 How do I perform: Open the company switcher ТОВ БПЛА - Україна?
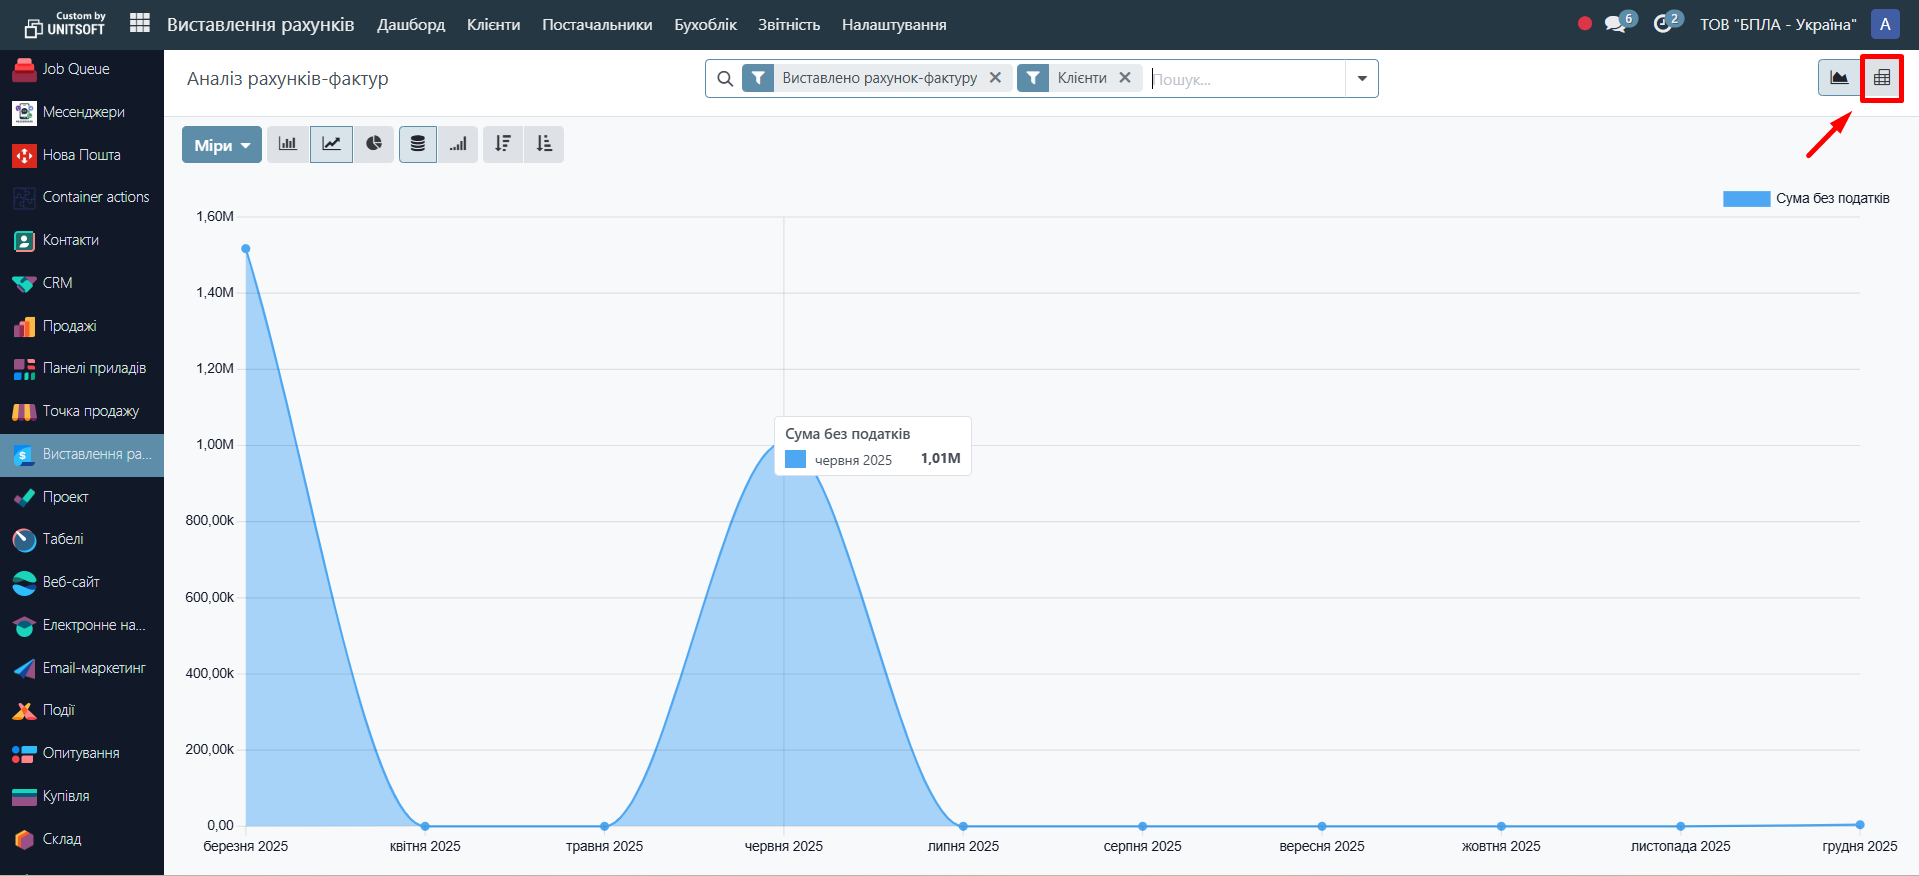1777,24
